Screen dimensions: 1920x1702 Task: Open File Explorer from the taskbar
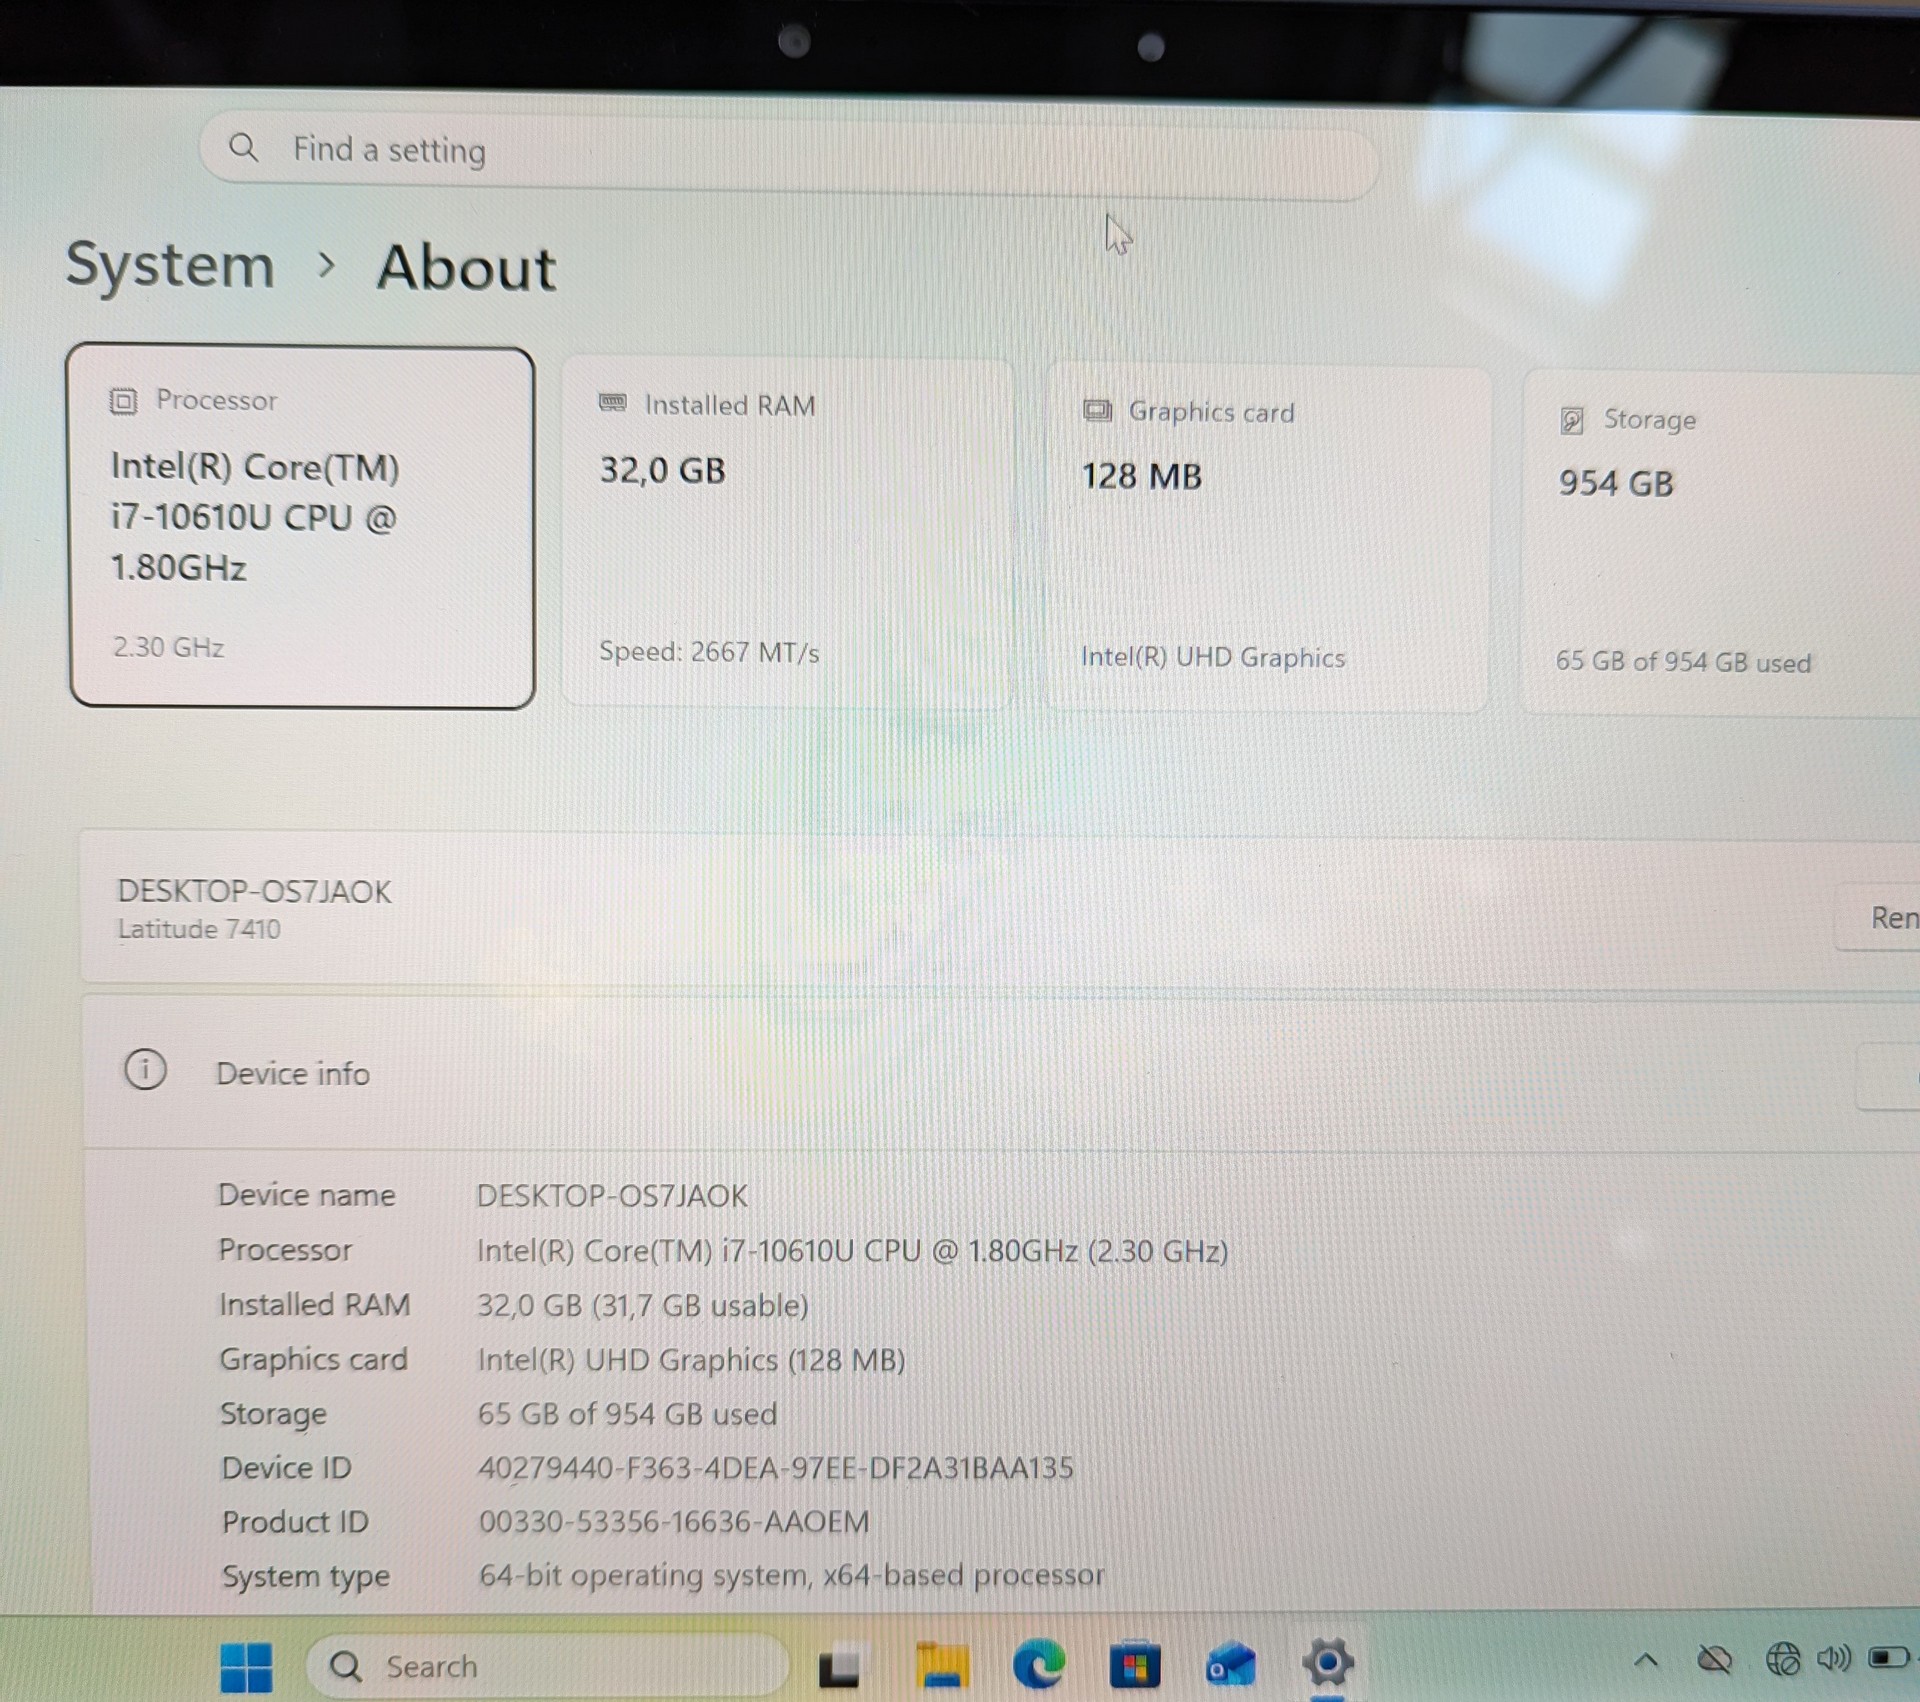(x=942, y=1665)
